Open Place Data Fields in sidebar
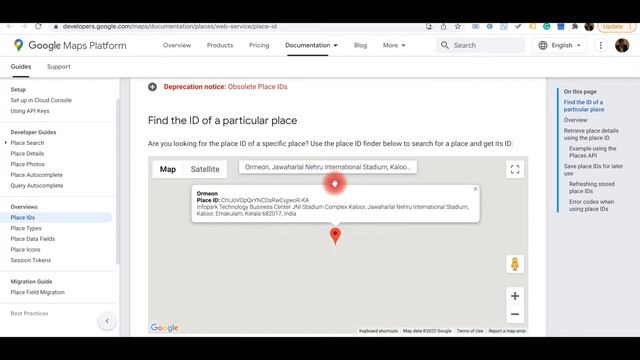 click(x=33, y=239)
